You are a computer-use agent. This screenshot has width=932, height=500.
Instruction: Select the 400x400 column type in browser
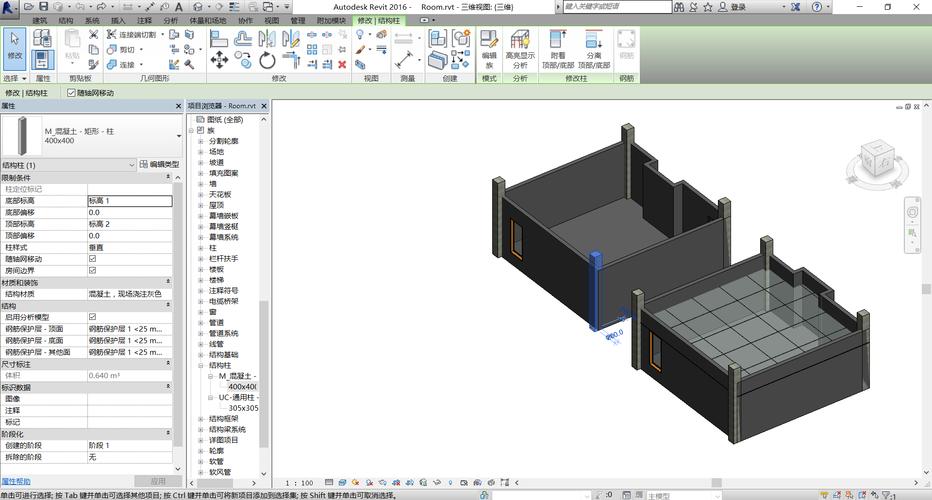pos(243,387)
